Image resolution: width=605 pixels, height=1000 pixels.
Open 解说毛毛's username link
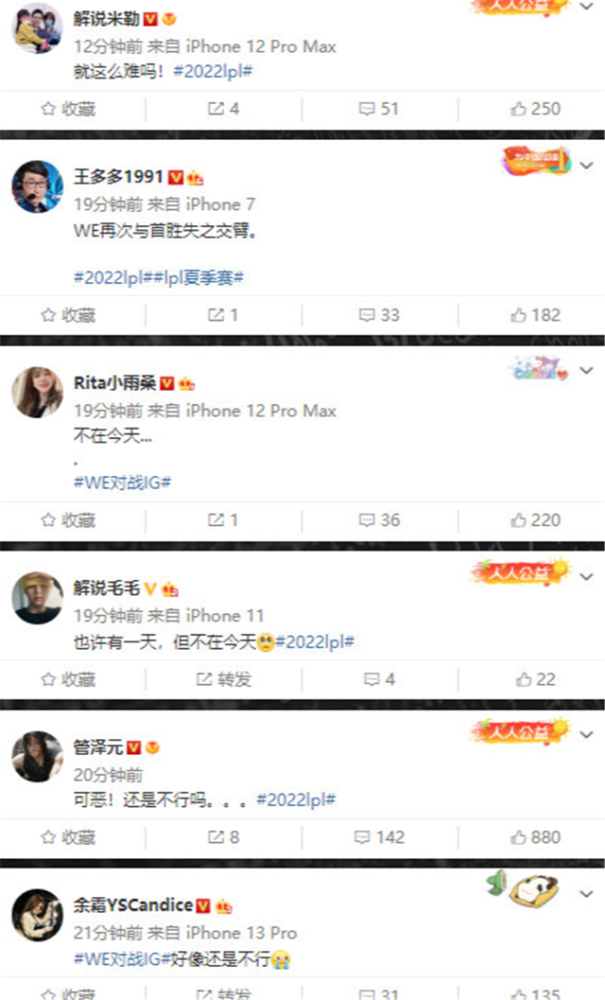tap(106, 588)
